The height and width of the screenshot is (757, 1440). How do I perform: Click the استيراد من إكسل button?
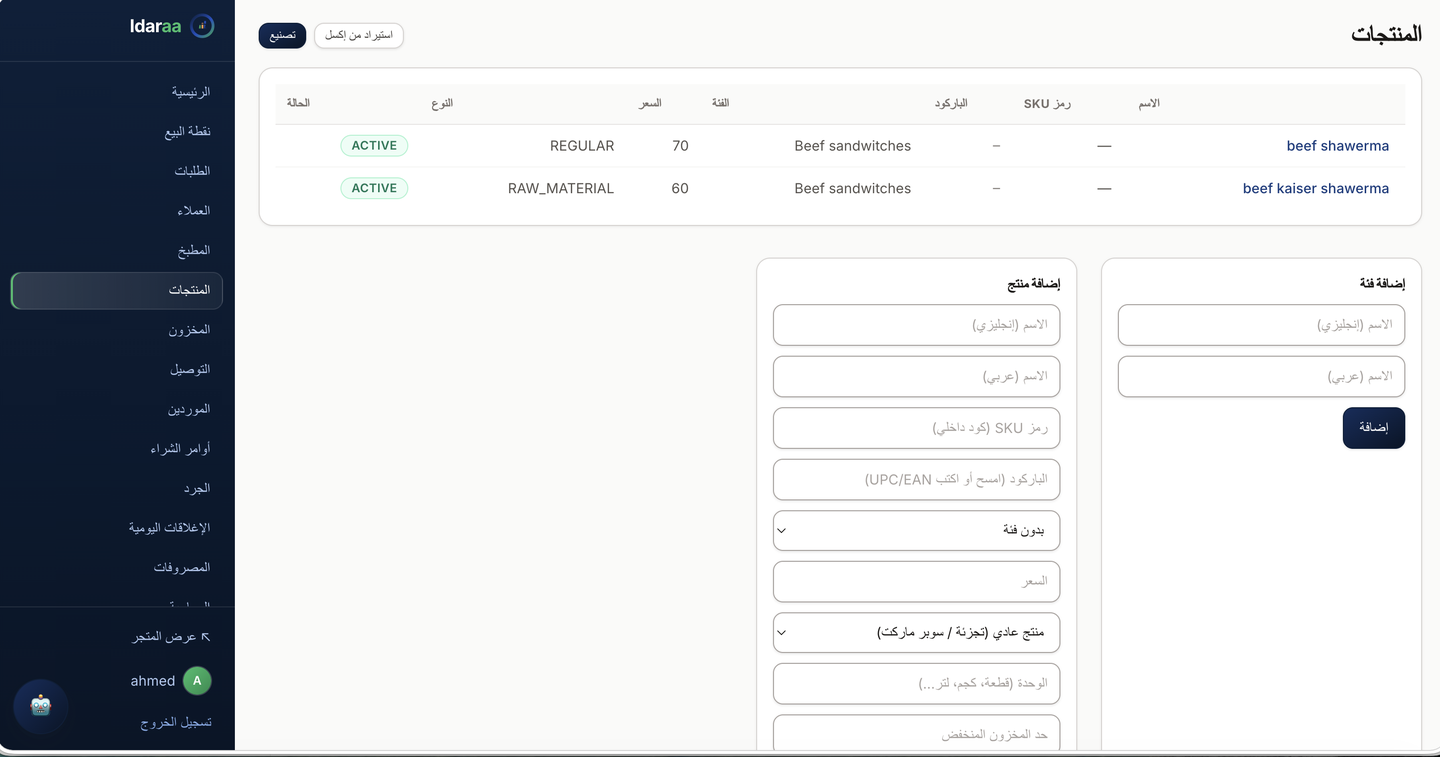(x=359, y=35)
